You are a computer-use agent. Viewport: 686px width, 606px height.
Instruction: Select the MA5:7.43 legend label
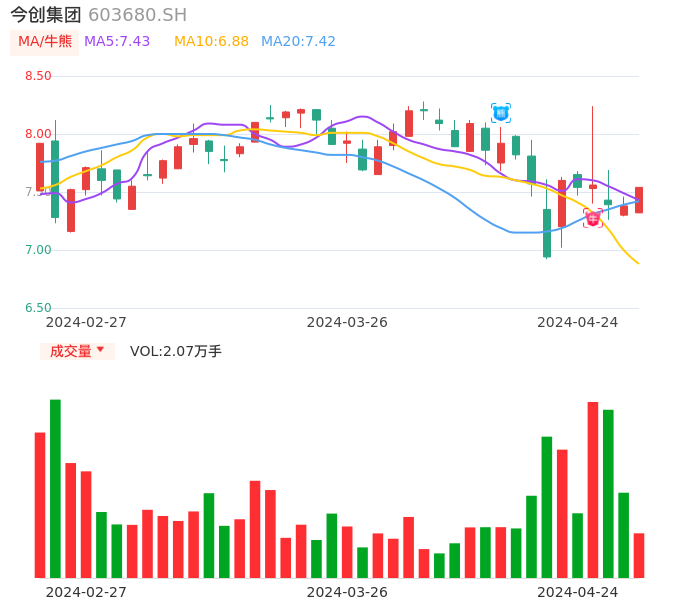pyautogui.click(x=117, y=42)
